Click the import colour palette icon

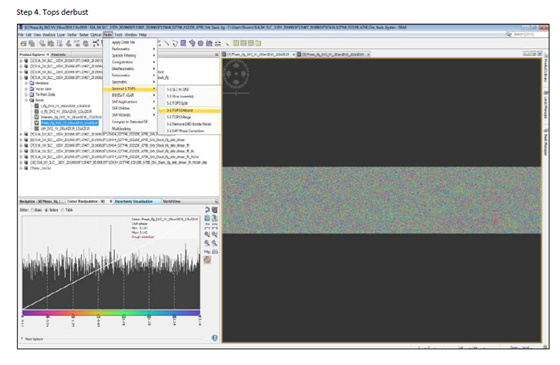point(207,218)
